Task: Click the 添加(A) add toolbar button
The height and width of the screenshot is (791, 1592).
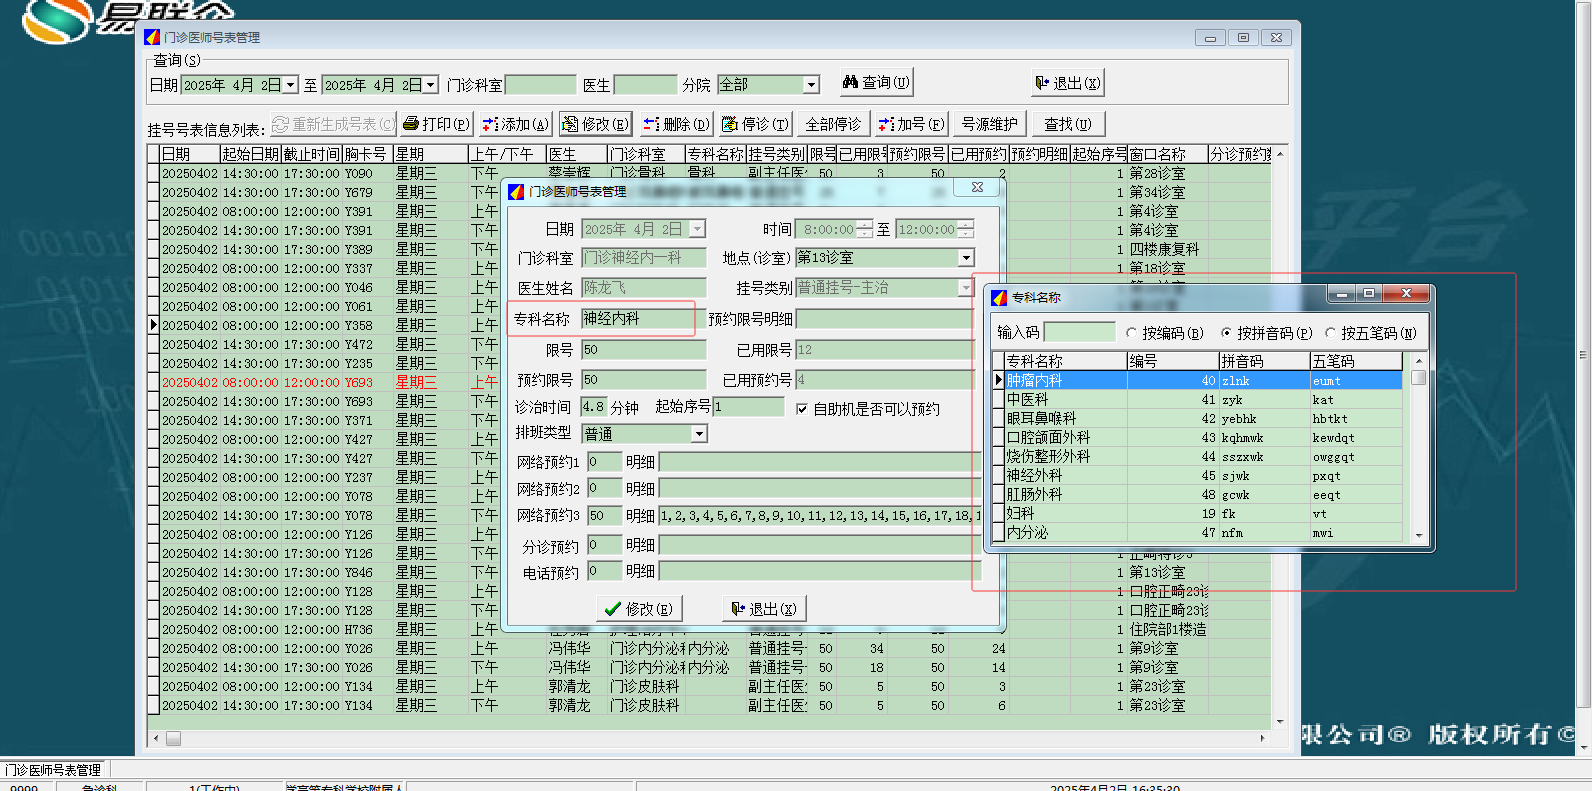Action: point(515,124)
